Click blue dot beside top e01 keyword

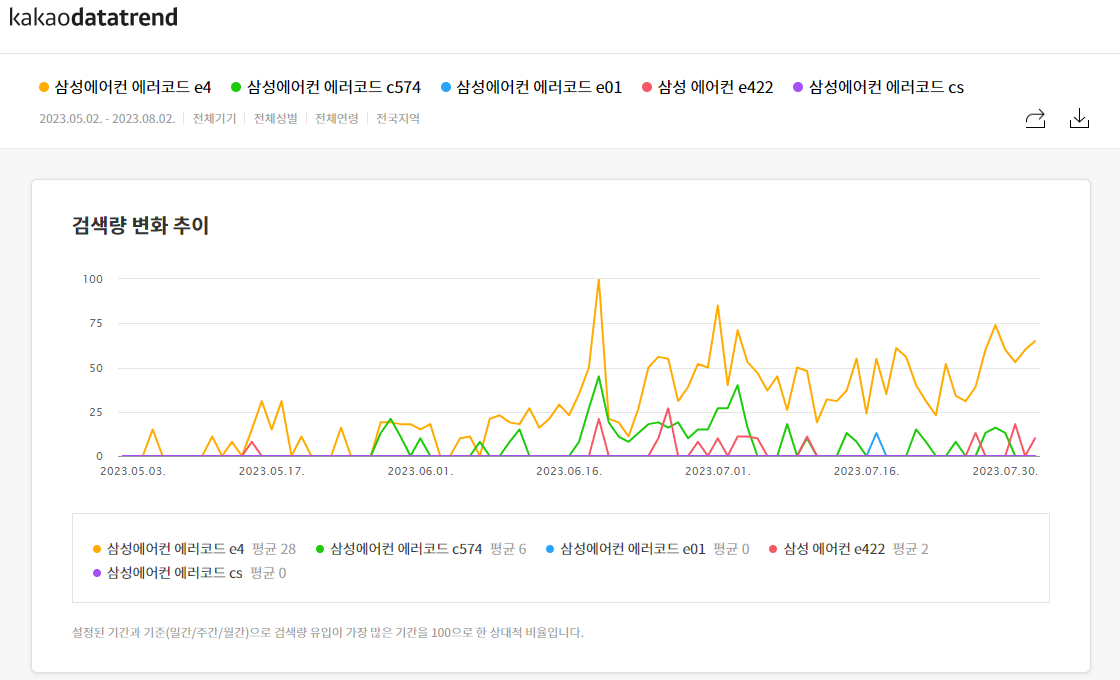pyautogui.click(x=446, y=87)
